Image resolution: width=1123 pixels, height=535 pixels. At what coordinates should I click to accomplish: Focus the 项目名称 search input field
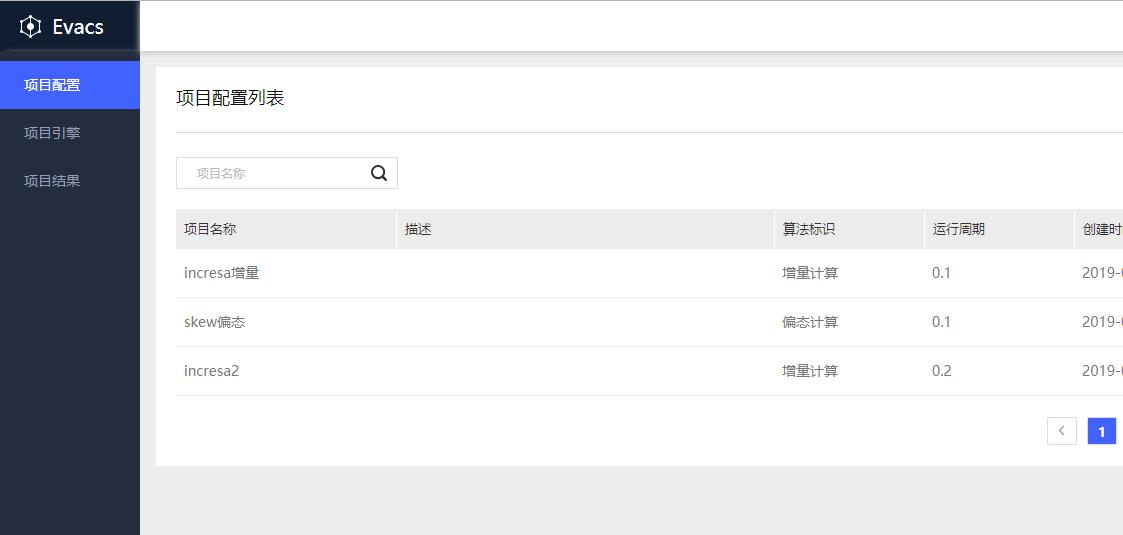(x=272, y=173)
